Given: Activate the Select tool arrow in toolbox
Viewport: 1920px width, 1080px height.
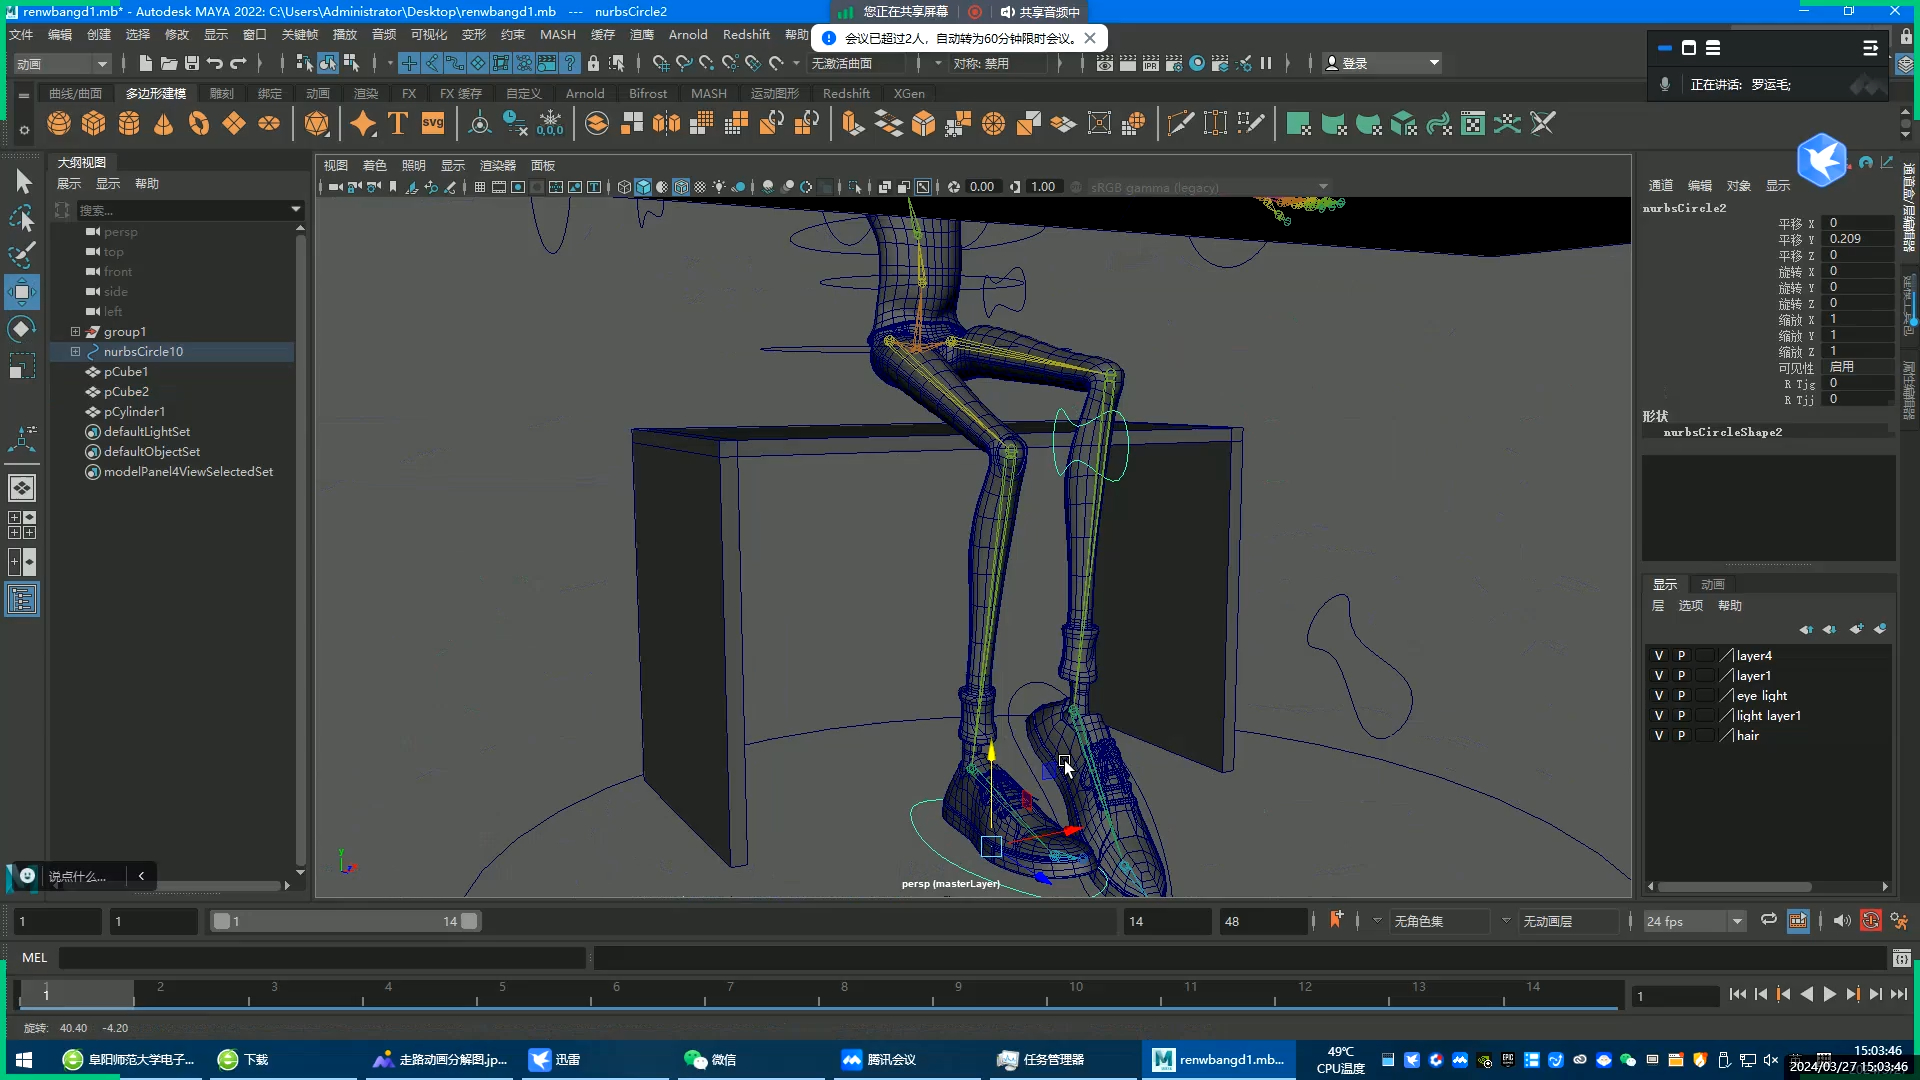Looking at the screenshot, I should point(22,181).
